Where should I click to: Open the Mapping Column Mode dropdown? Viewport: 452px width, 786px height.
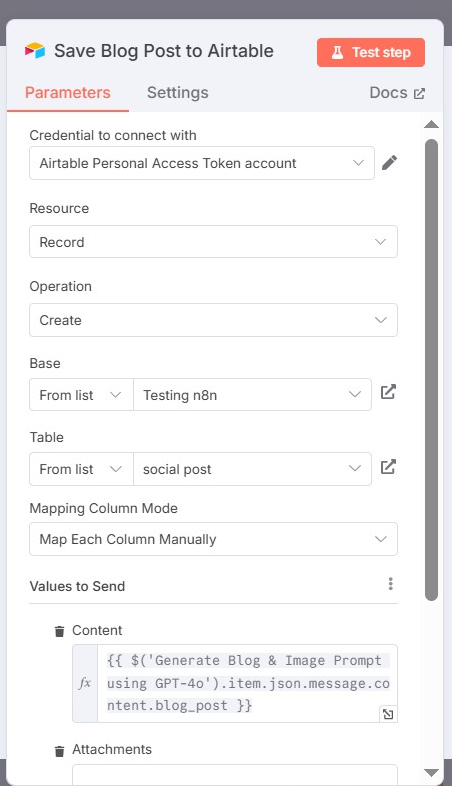tap(213, 539)
